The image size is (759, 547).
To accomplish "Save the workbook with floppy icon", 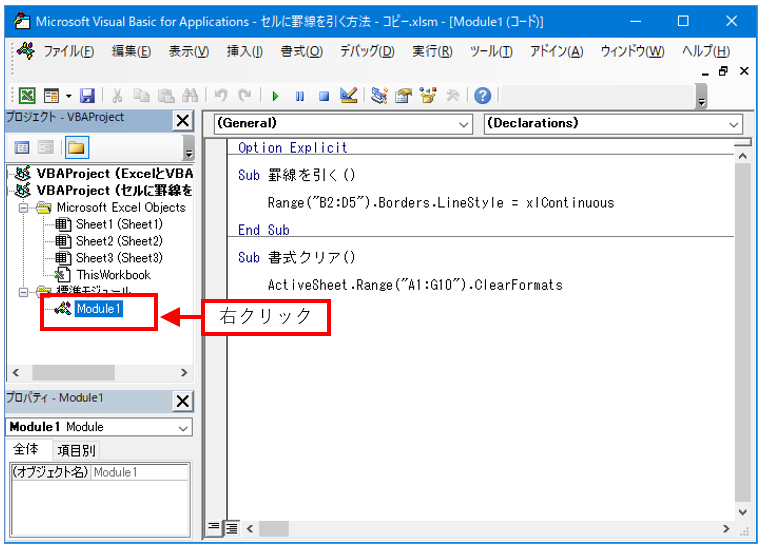I will tap(87, 95).
